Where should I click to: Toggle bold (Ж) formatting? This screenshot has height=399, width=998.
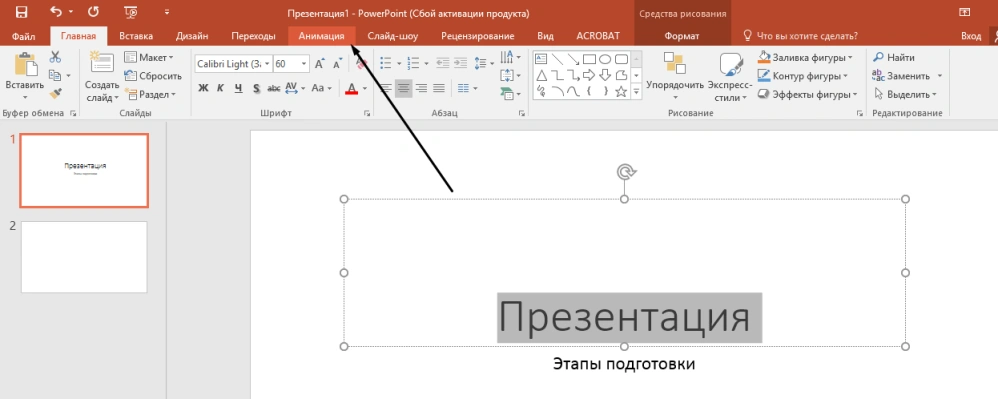coord(203,88)
